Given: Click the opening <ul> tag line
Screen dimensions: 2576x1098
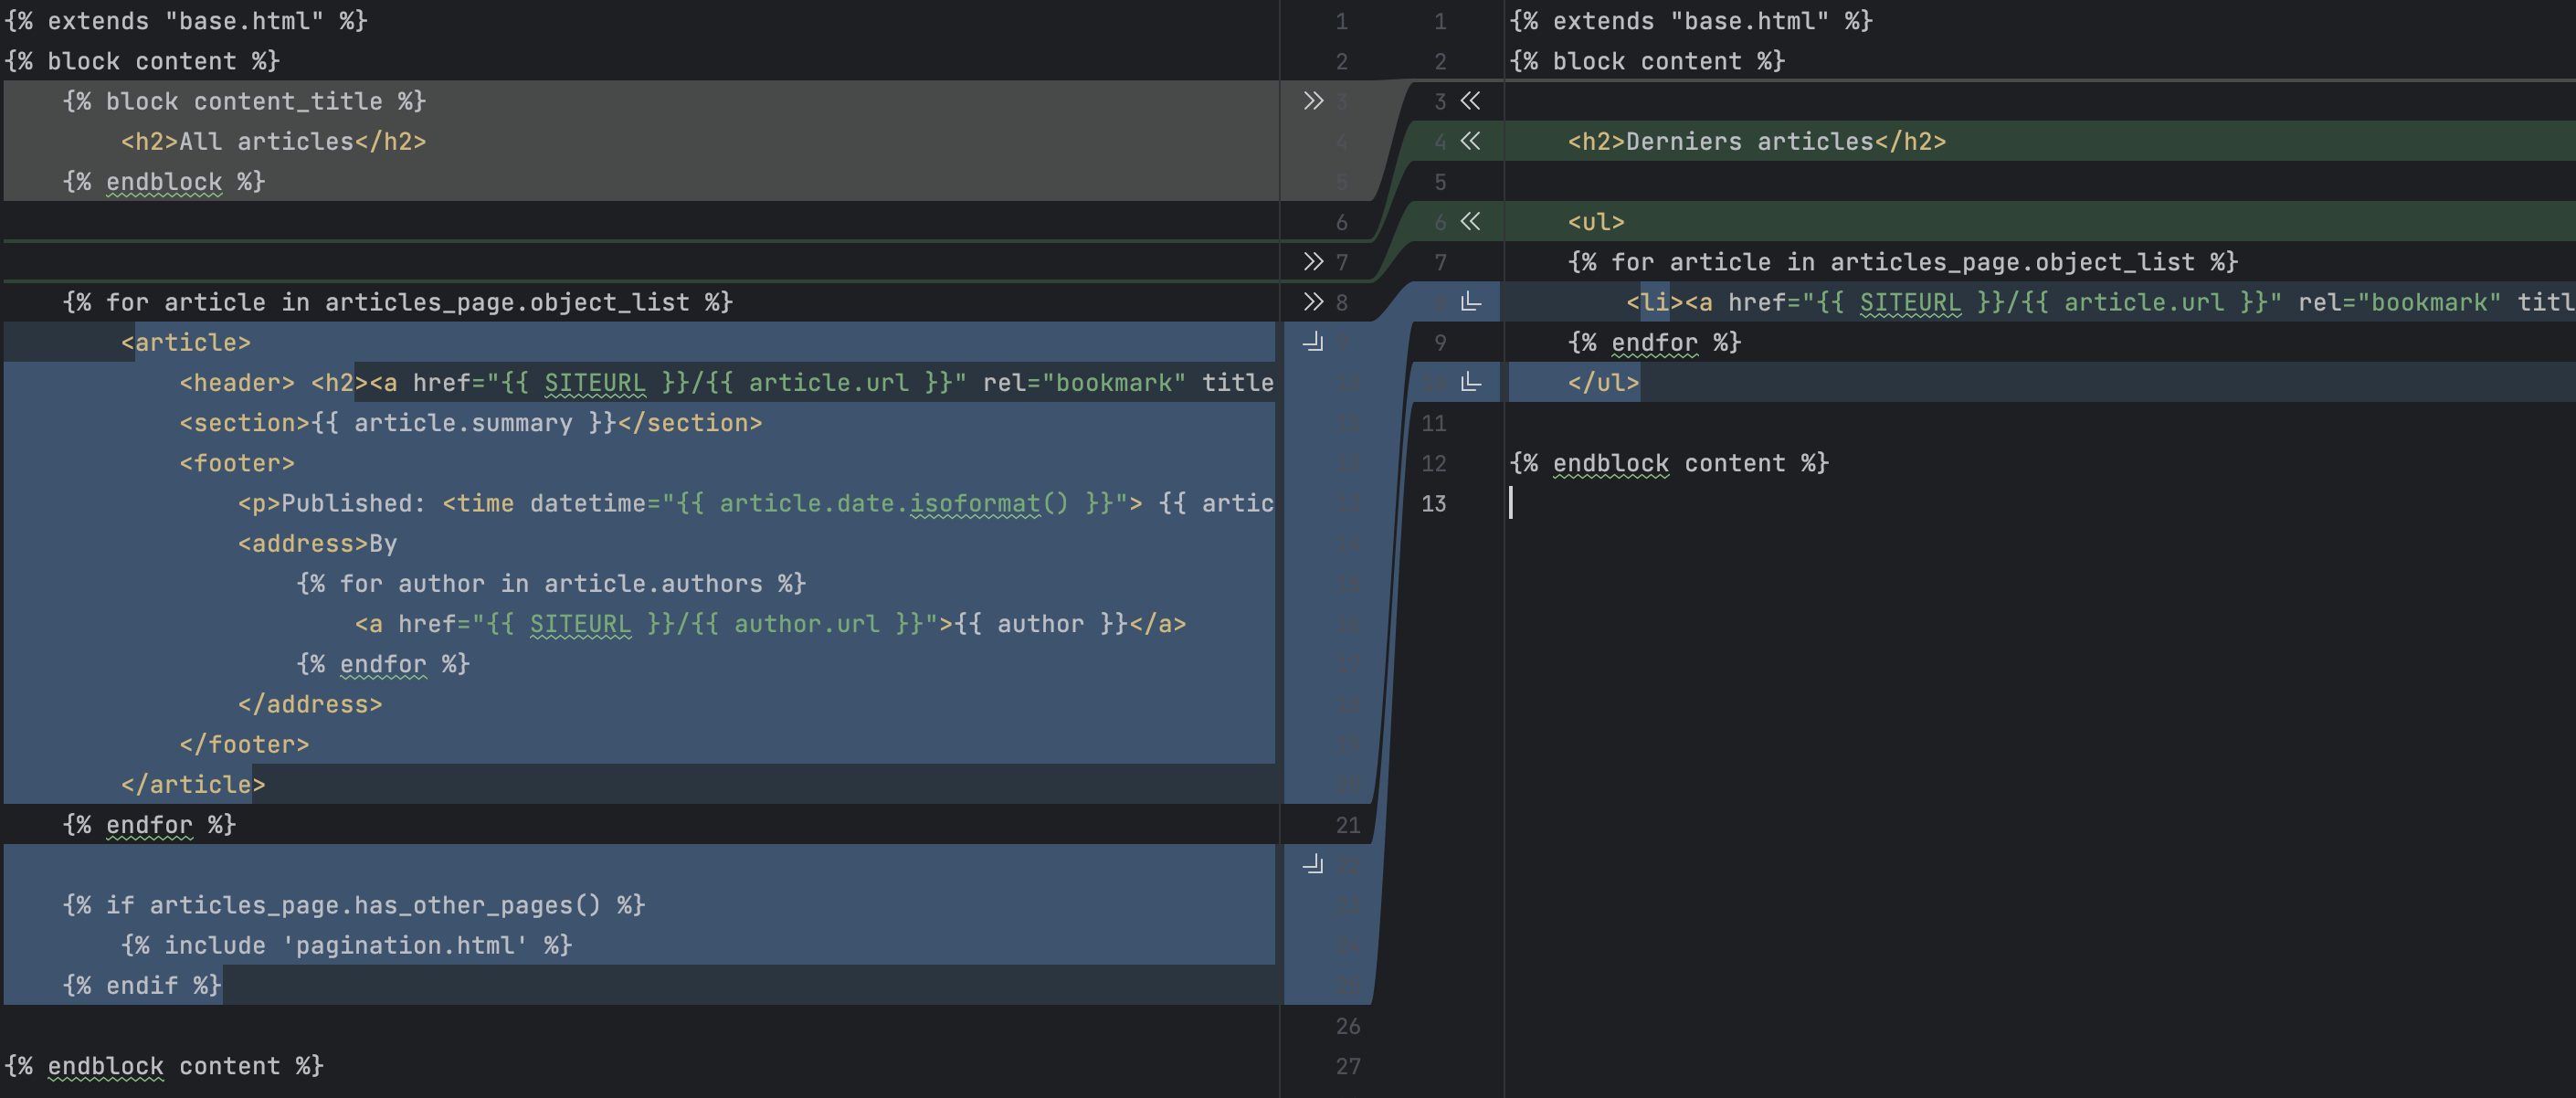Looking at the screenshot, I should [1596, 222].
